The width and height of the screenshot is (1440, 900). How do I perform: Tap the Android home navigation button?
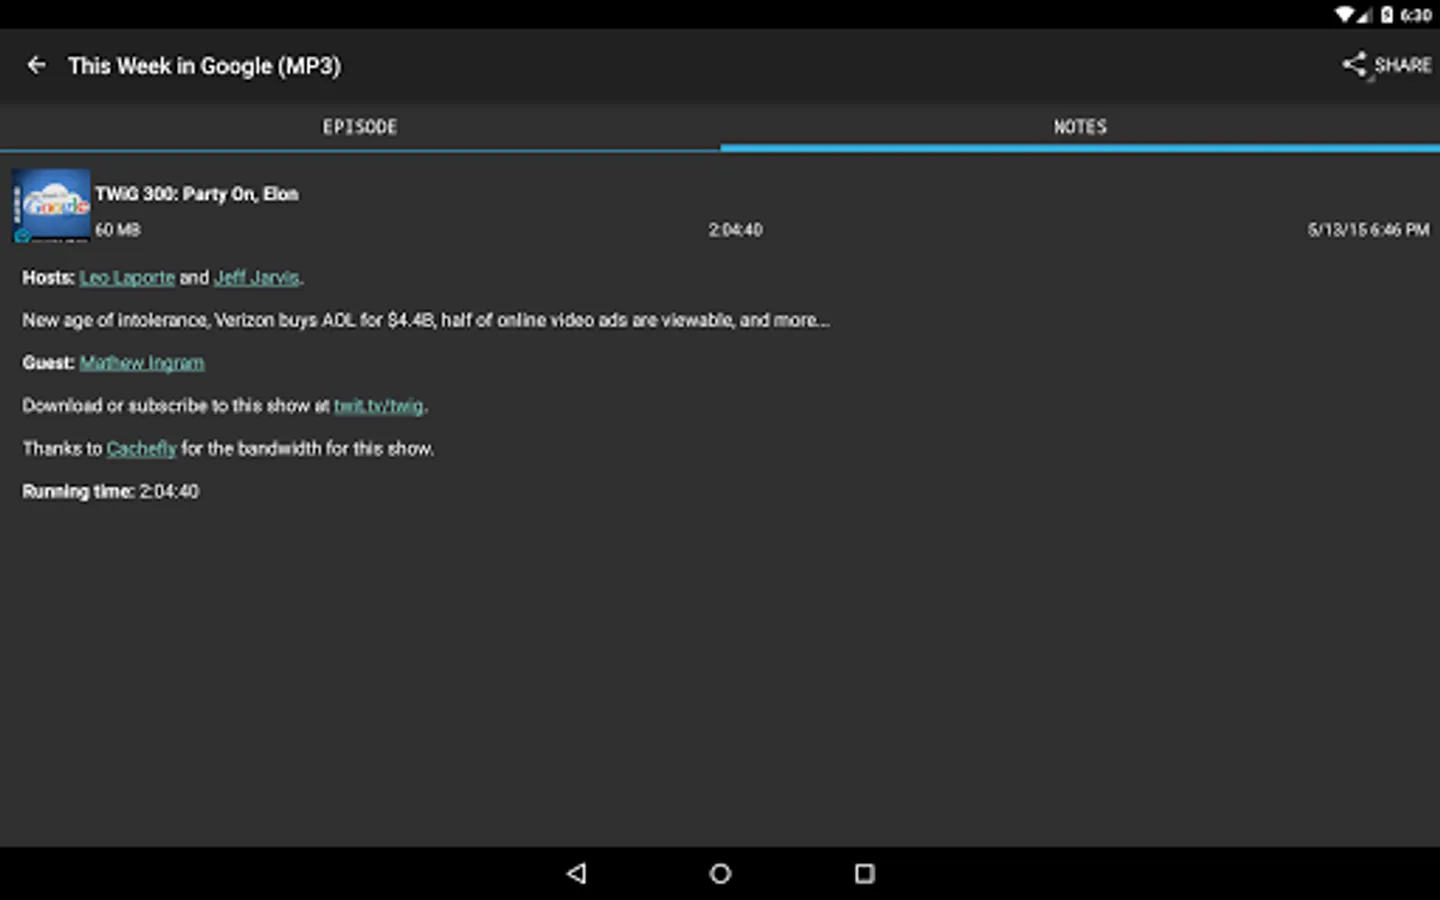pyautogui.click(x=720, y=873)
